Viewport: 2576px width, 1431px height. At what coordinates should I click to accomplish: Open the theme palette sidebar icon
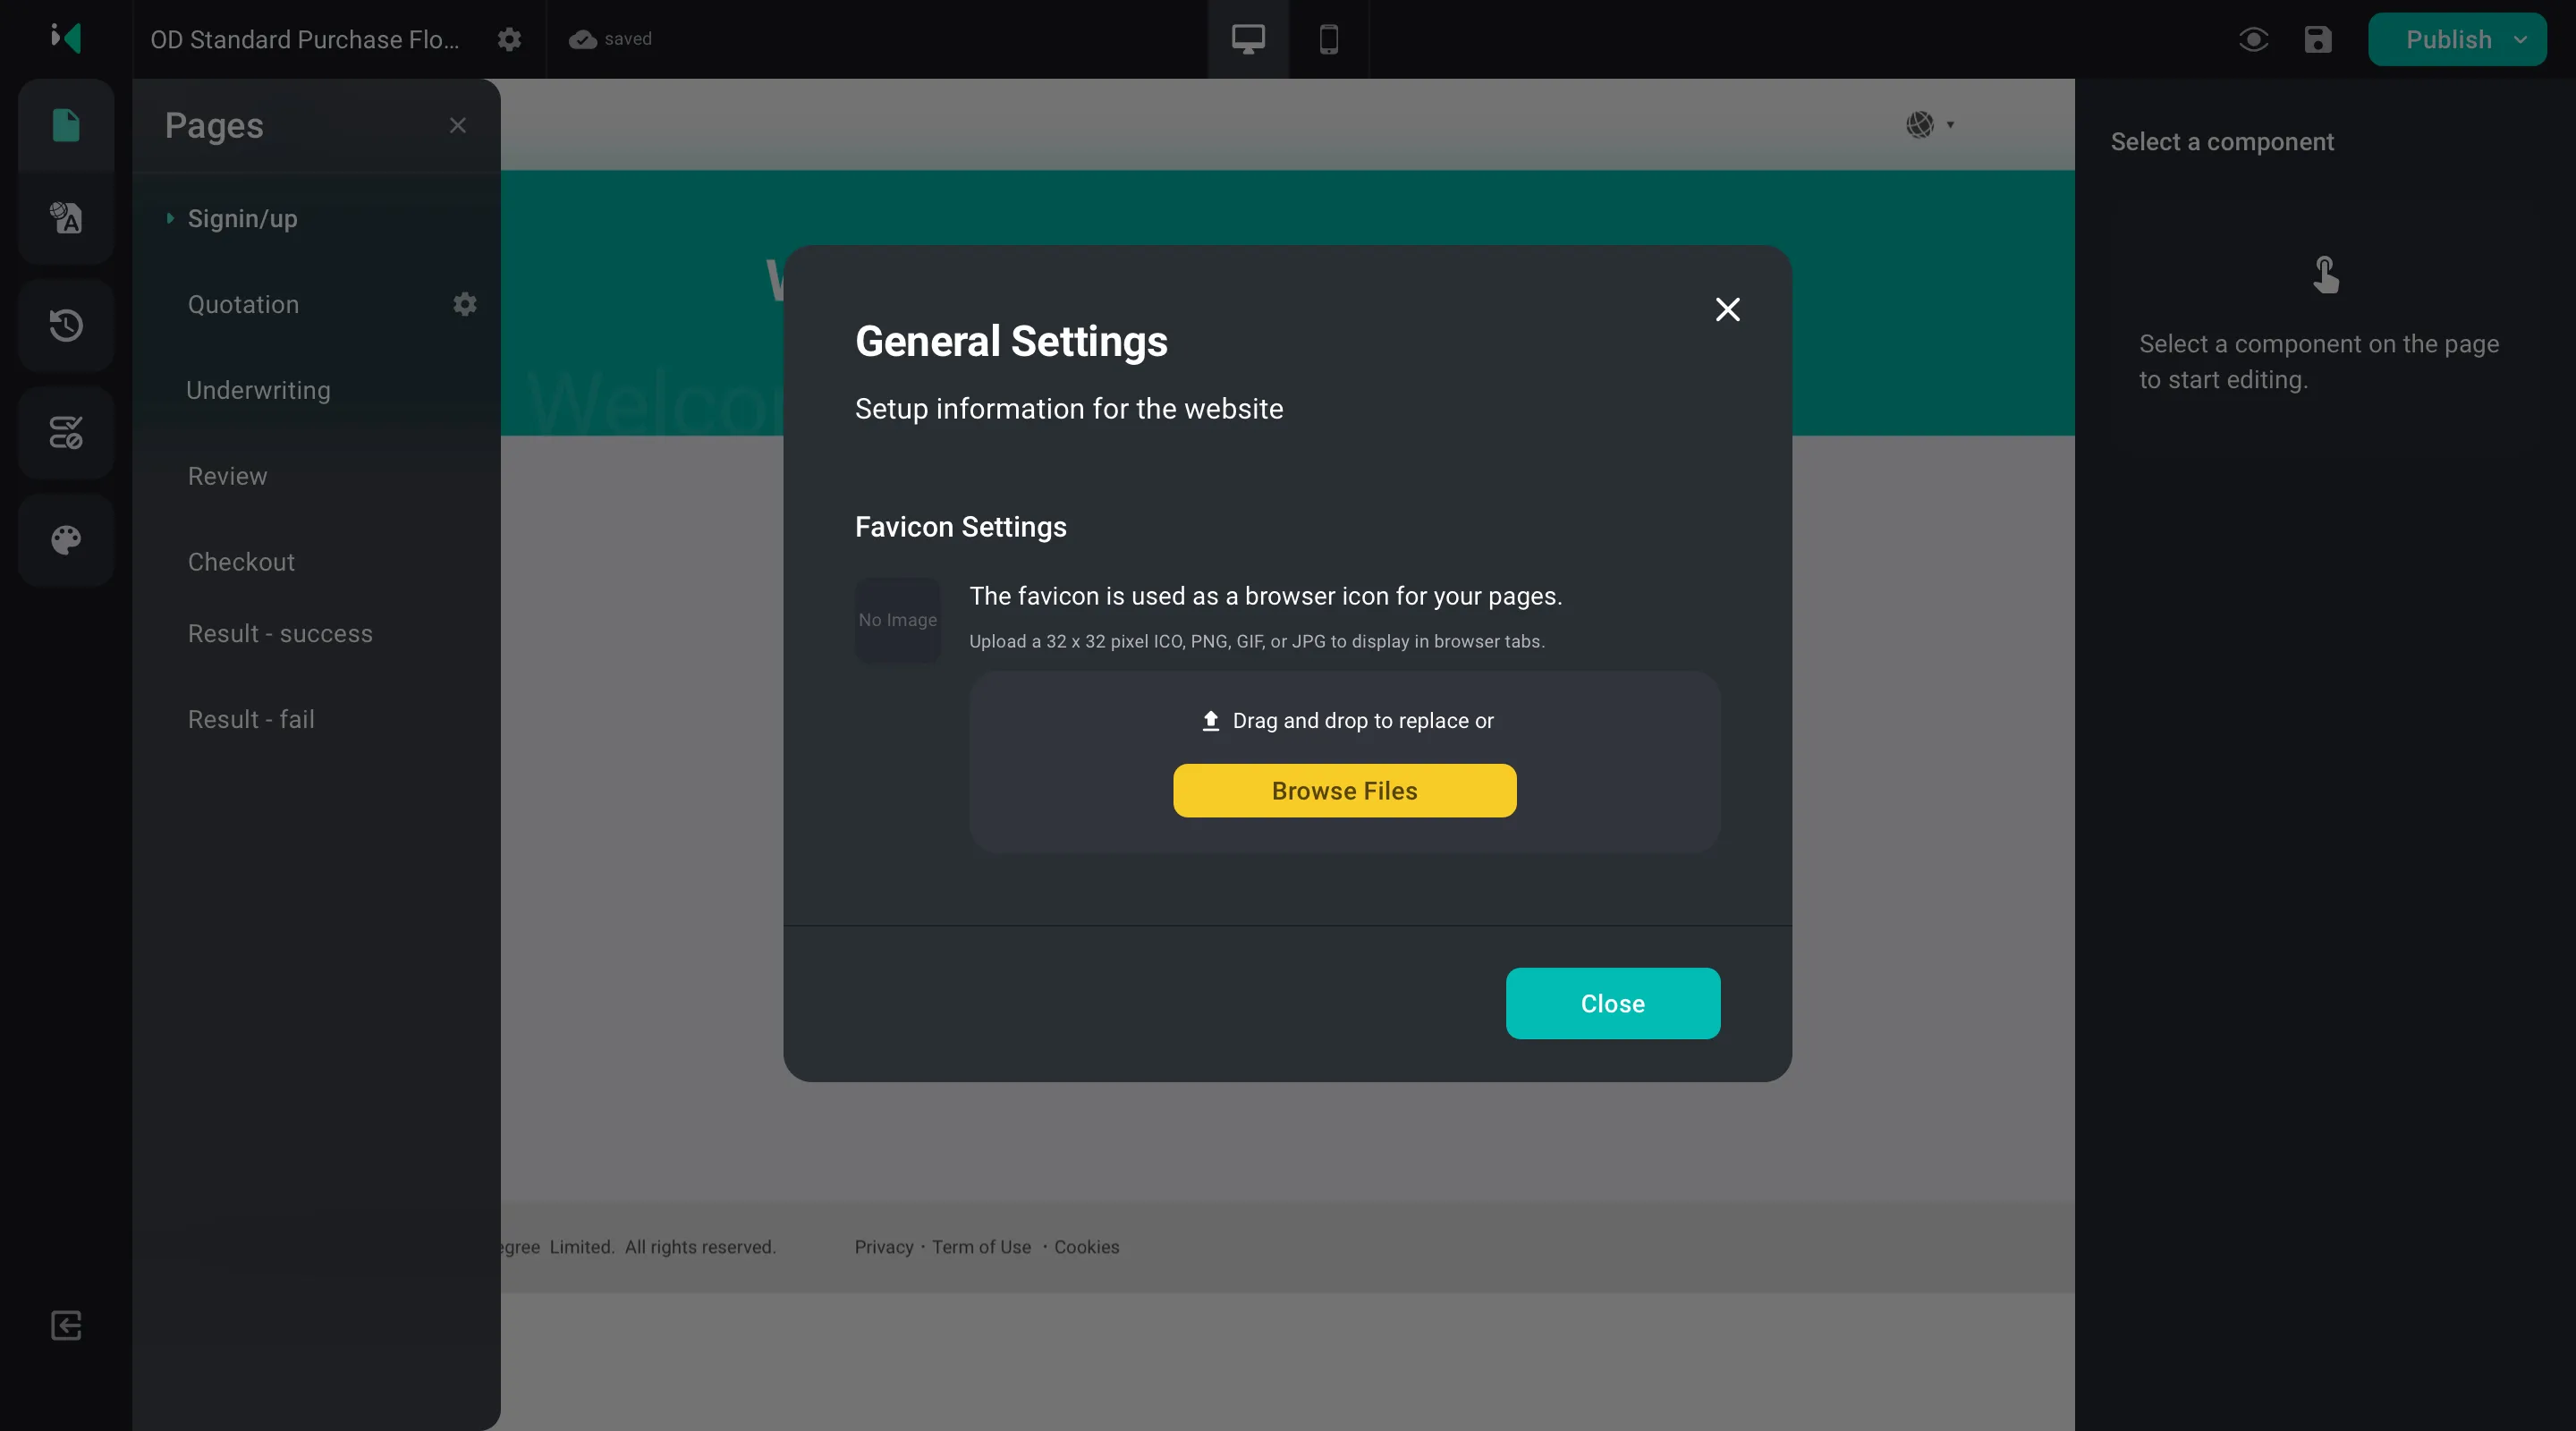(x=66, y=540)
